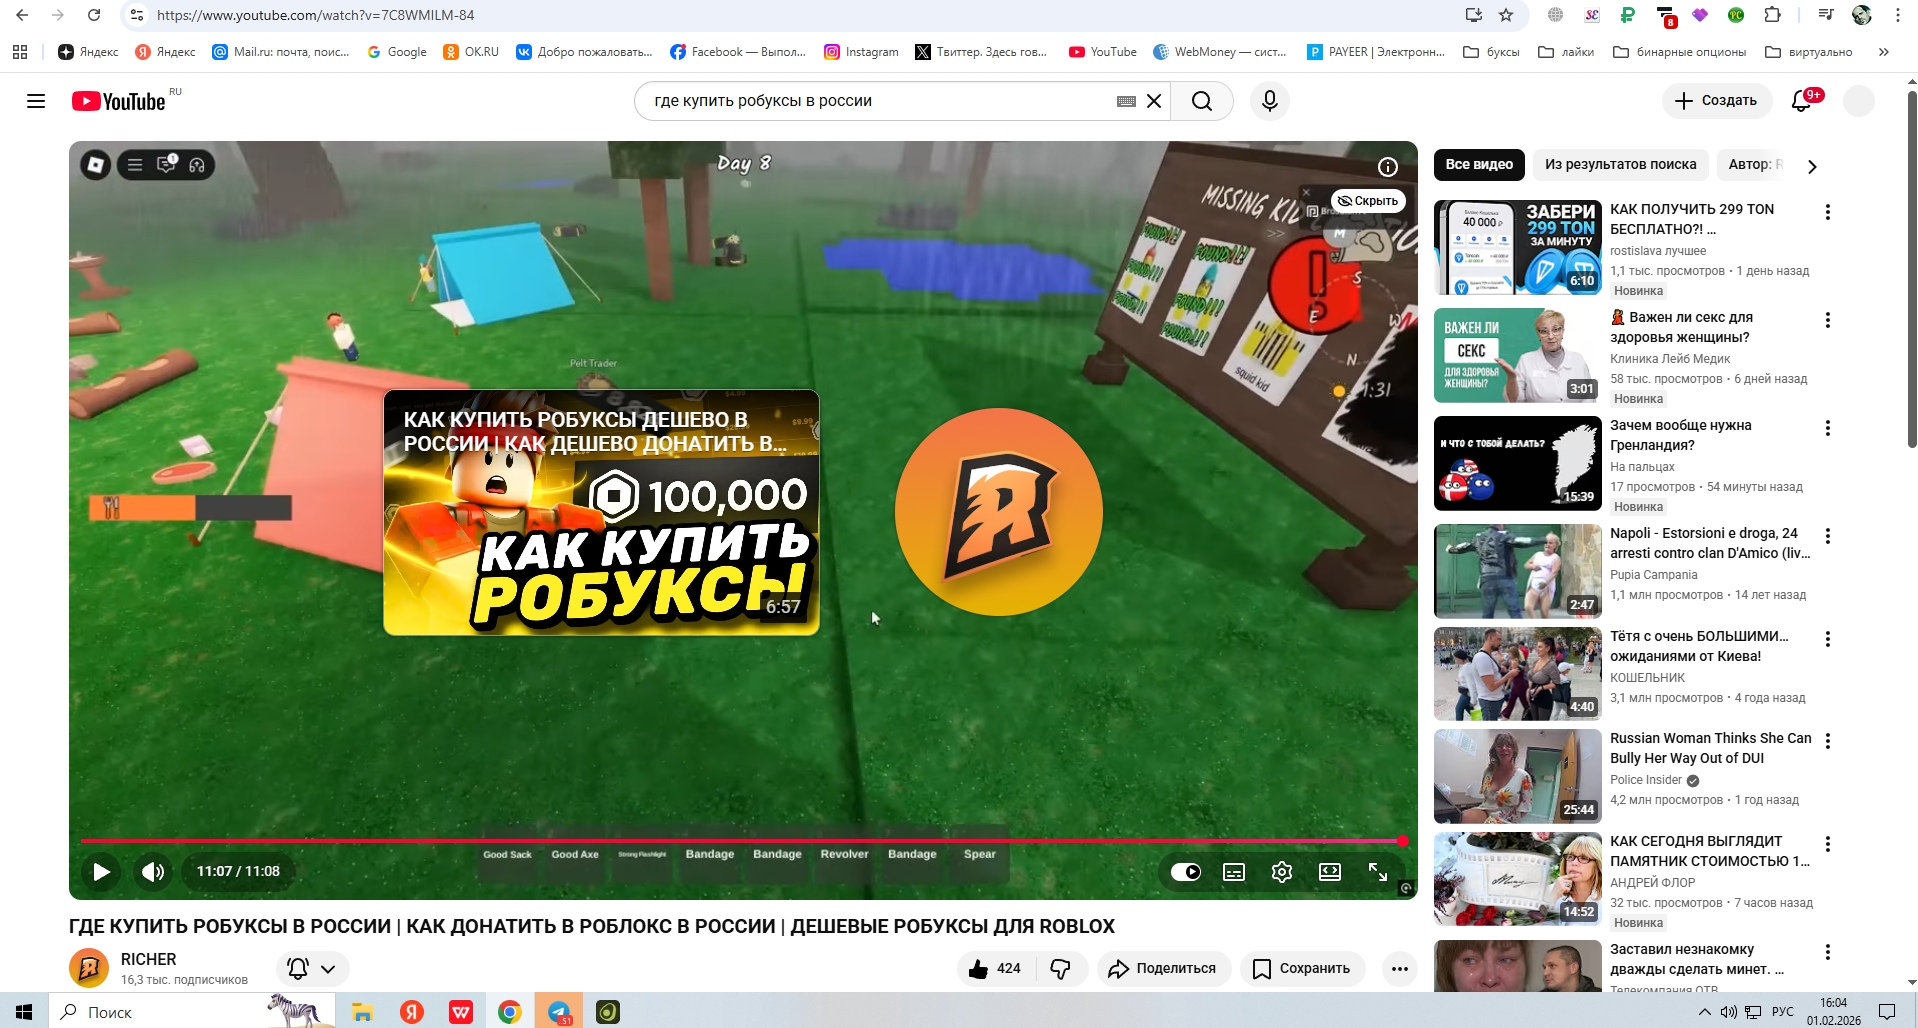Image resolution: width=1918 pixels, height=1028 pixels.
Task: Open the video info card icon
Action: pos(1388,167)
